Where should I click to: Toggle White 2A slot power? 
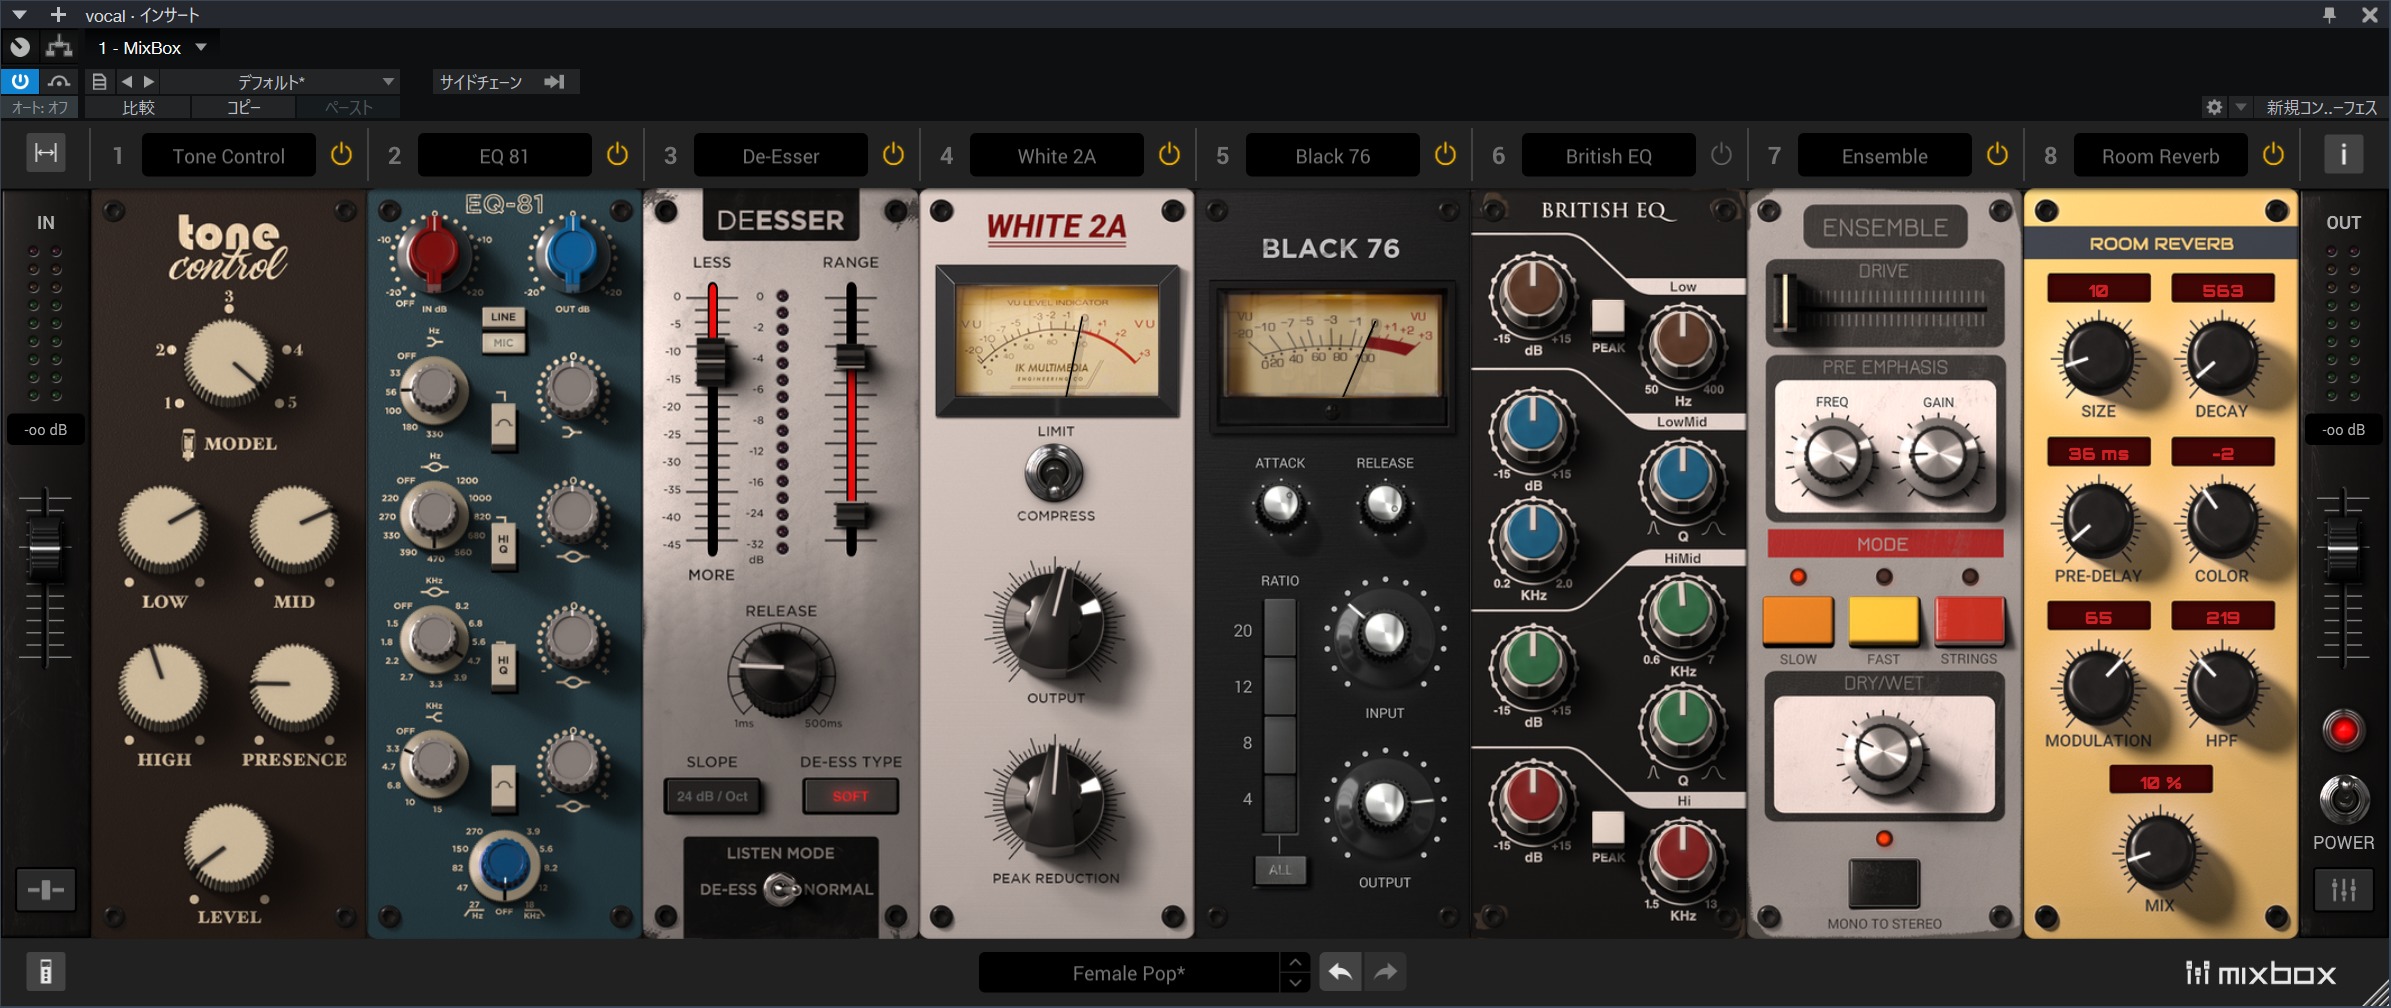(x=1169, y=155)
